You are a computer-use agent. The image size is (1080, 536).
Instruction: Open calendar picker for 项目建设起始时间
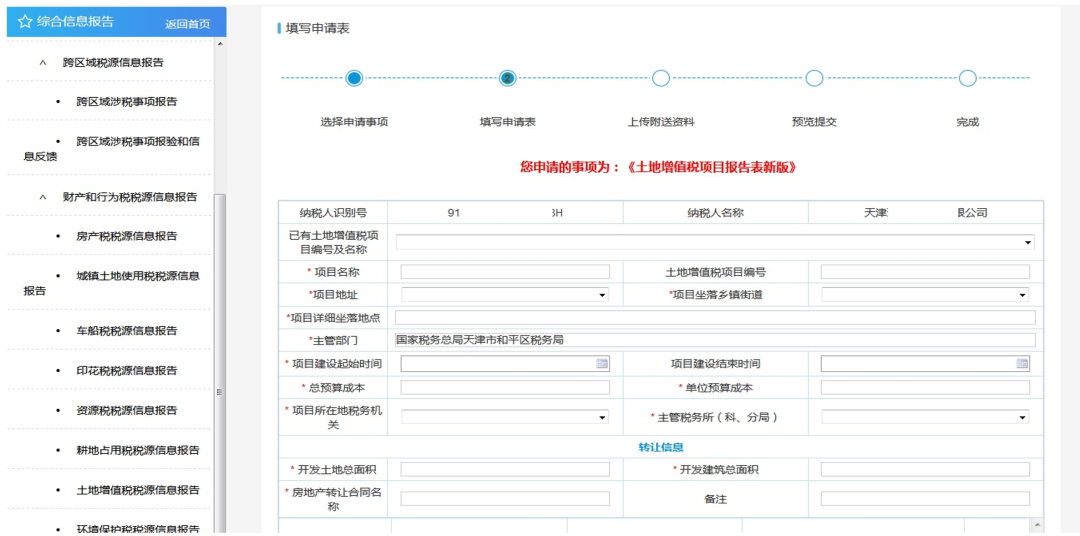click(x=602, y=363)
